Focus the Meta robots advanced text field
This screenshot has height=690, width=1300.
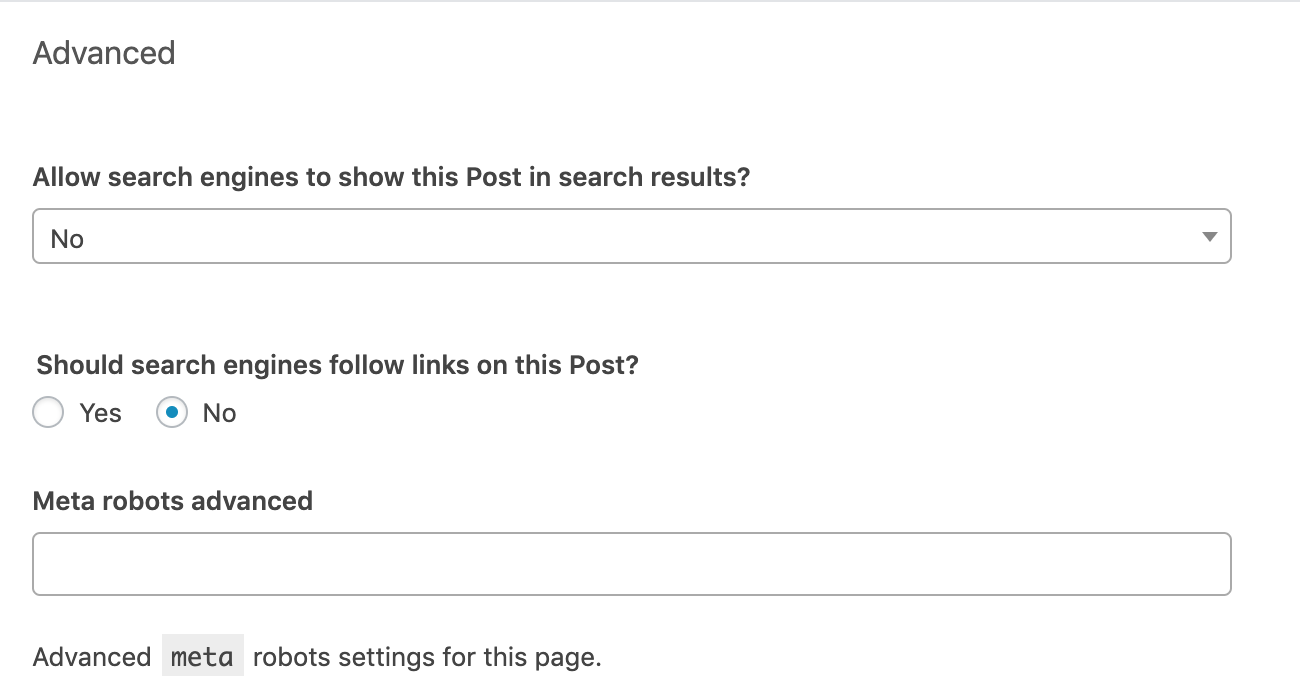pyautogui.click(x=631, y=564)
